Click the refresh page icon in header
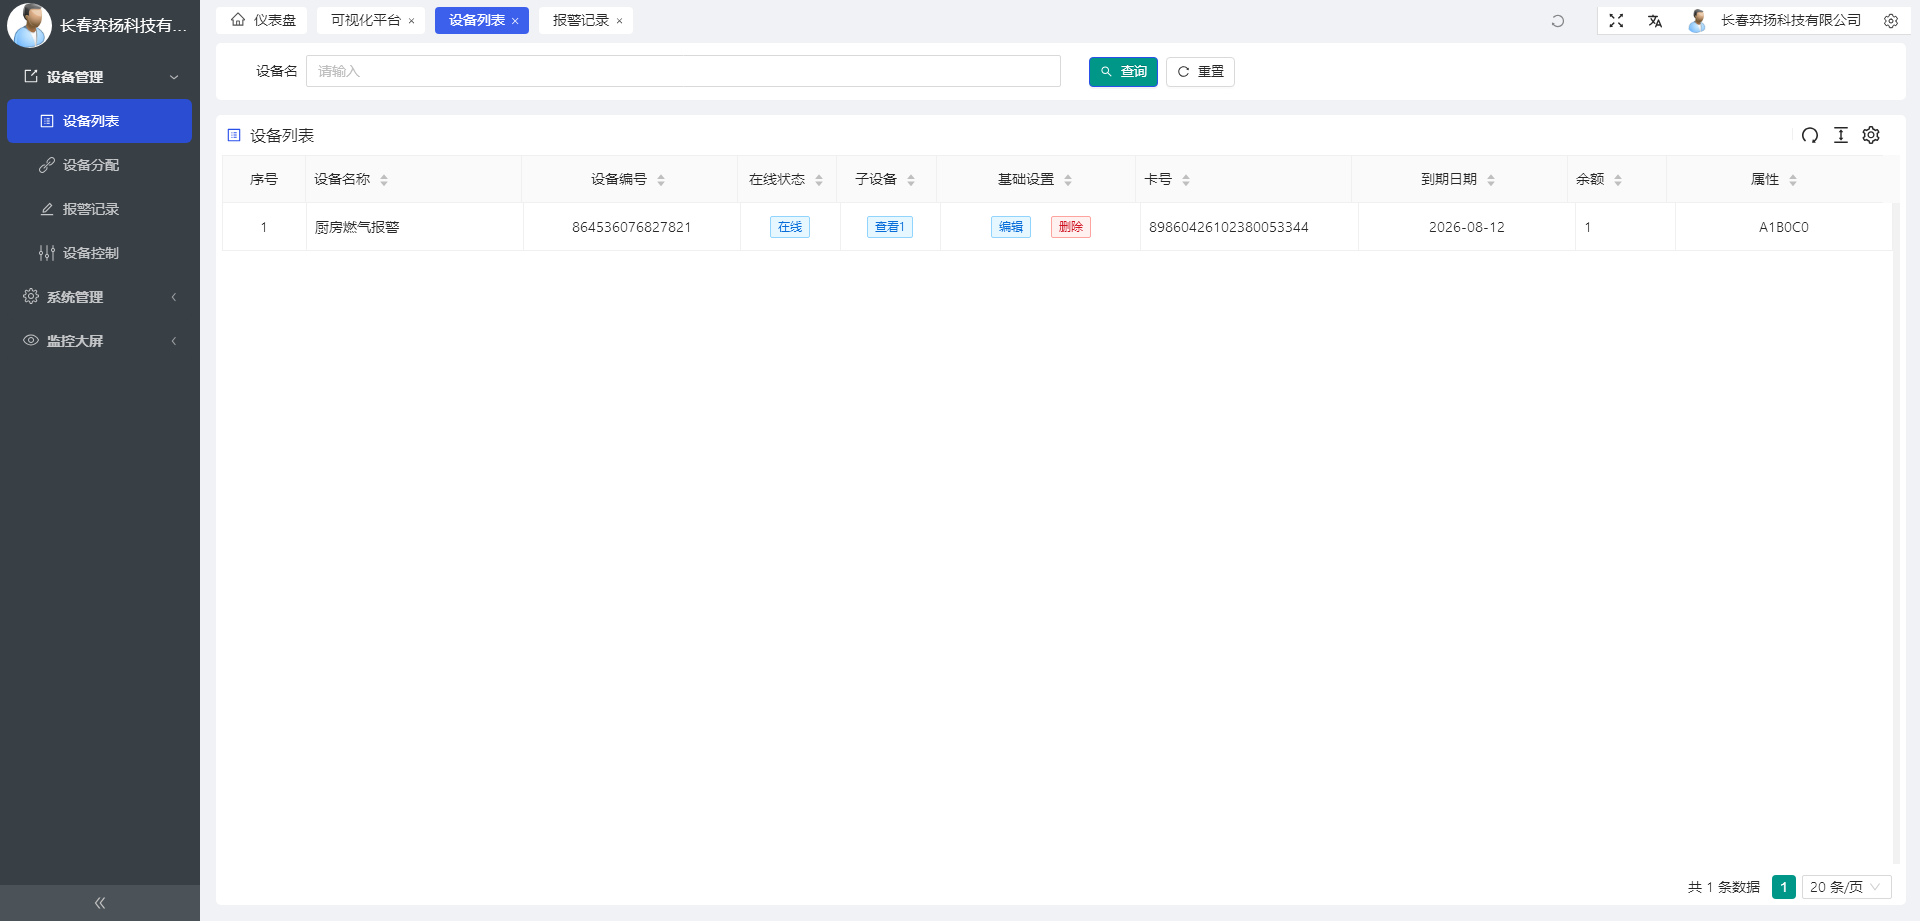1920x921 pixels. pos(1557,21)
